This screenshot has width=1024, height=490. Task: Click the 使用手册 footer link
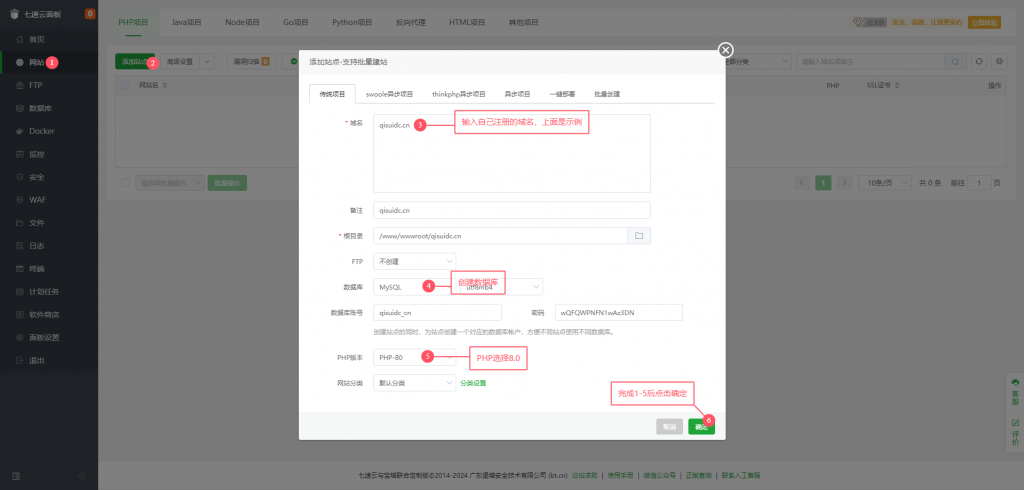(620, 476)
